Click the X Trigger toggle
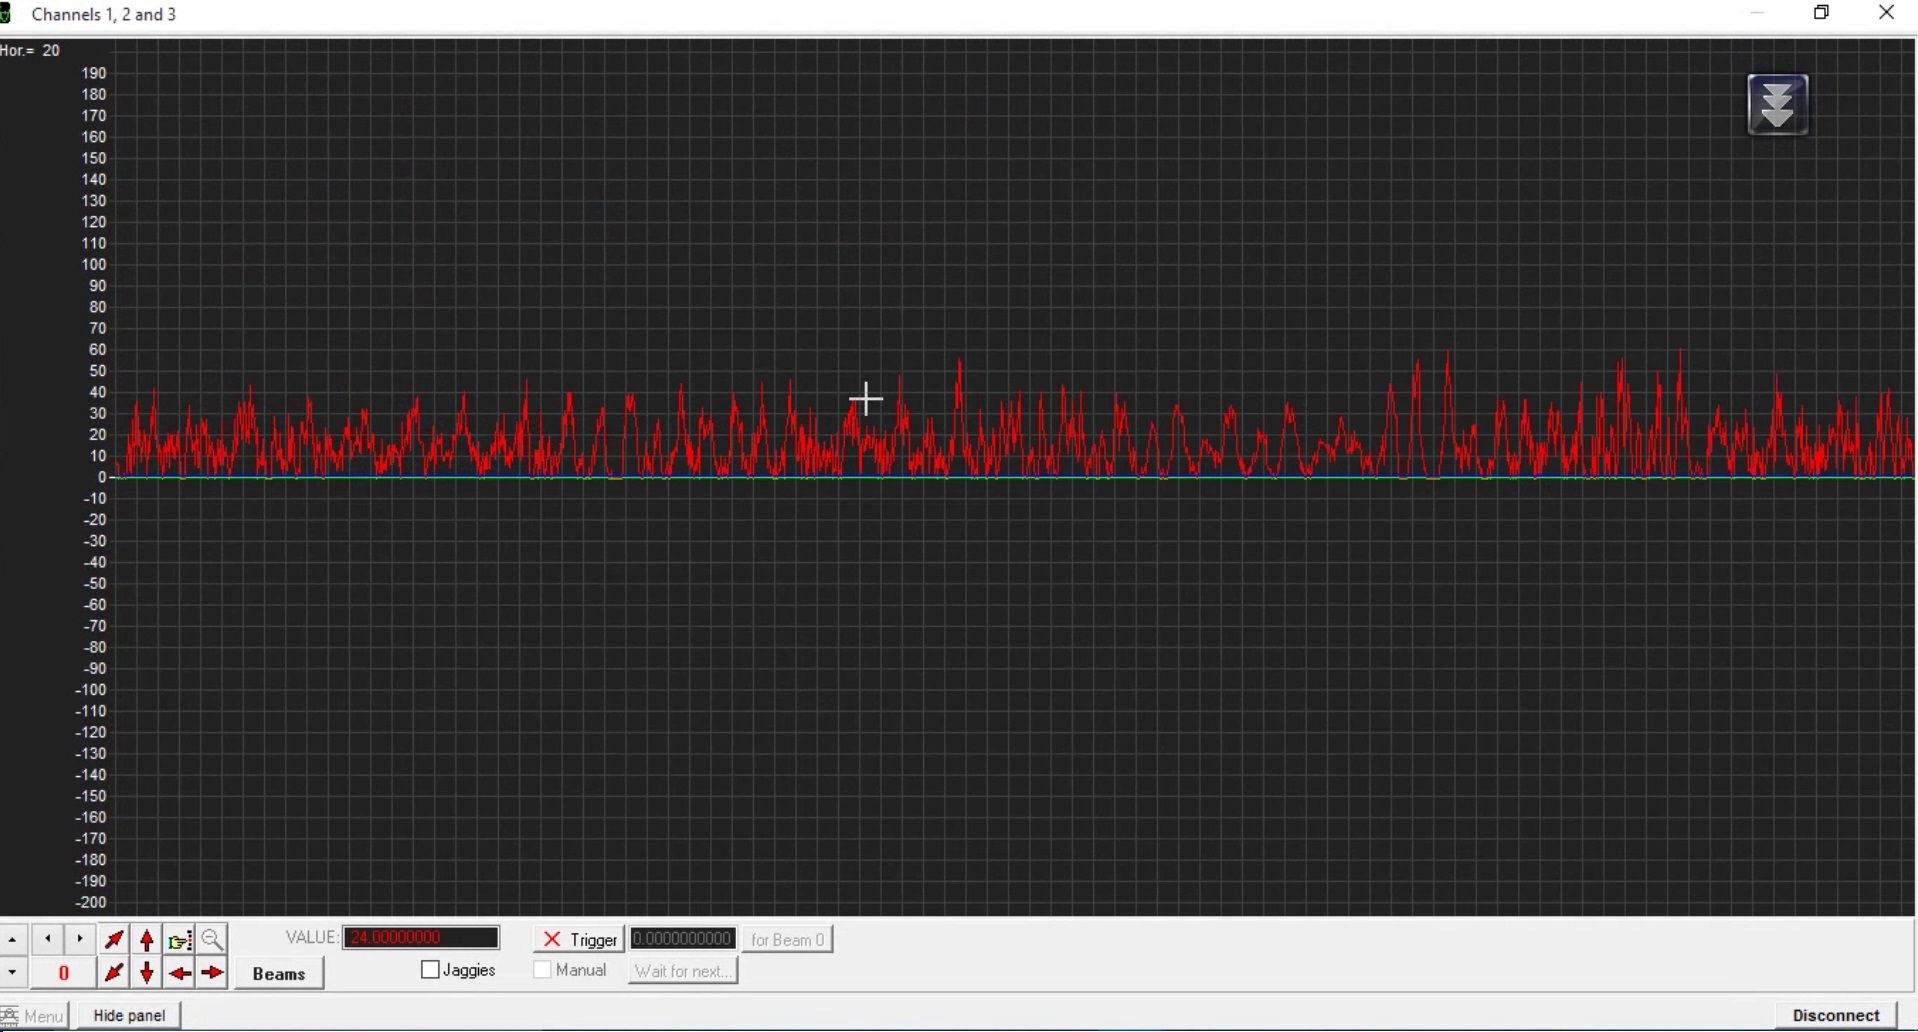The height and width of the screenshot is (1032, 1918). click(577, 938)
